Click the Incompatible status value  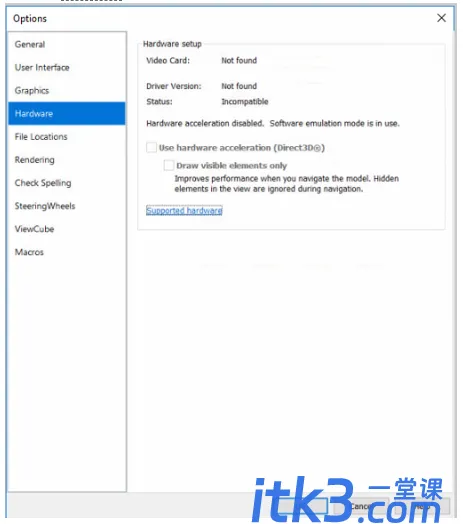tap(245, 102)
